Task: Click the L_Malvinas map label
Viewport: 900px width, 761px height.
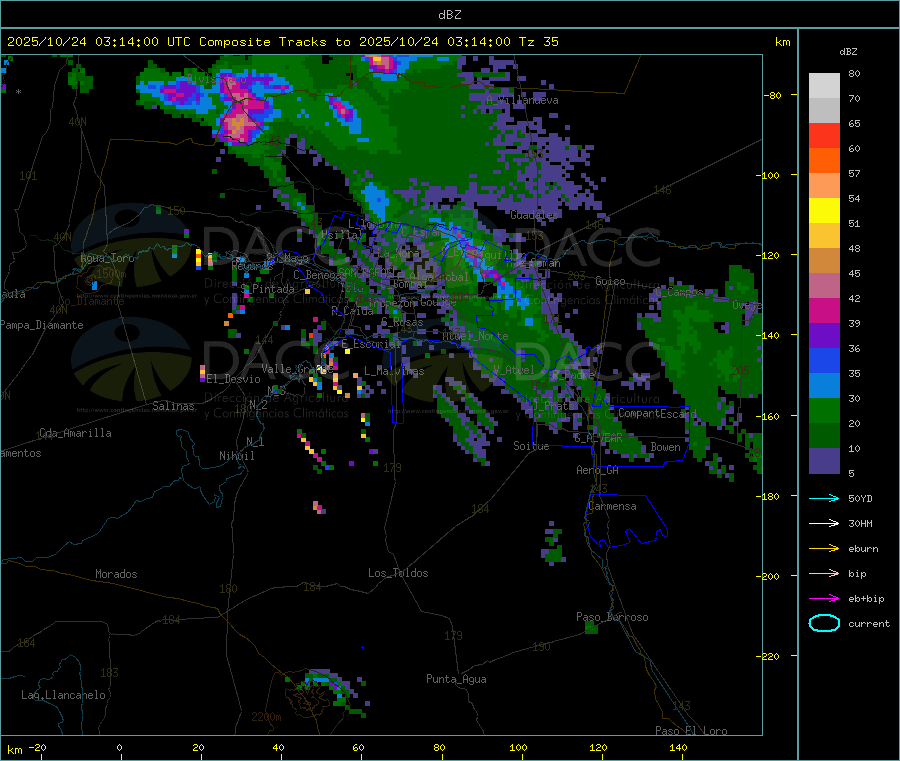Action: point(394,371)
